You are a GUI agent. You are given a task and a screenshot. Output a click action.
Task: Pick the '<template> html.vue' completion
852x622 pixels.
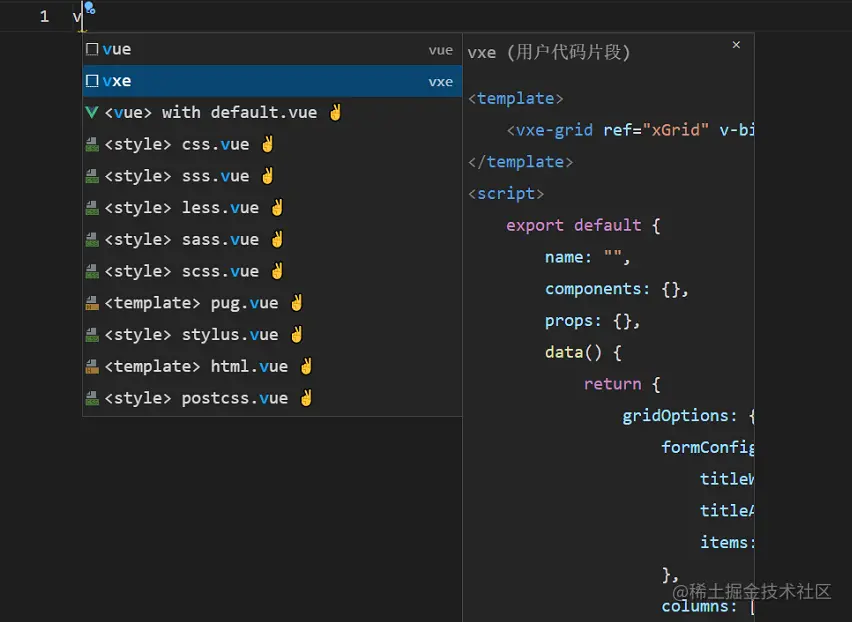tap(272, 367)
